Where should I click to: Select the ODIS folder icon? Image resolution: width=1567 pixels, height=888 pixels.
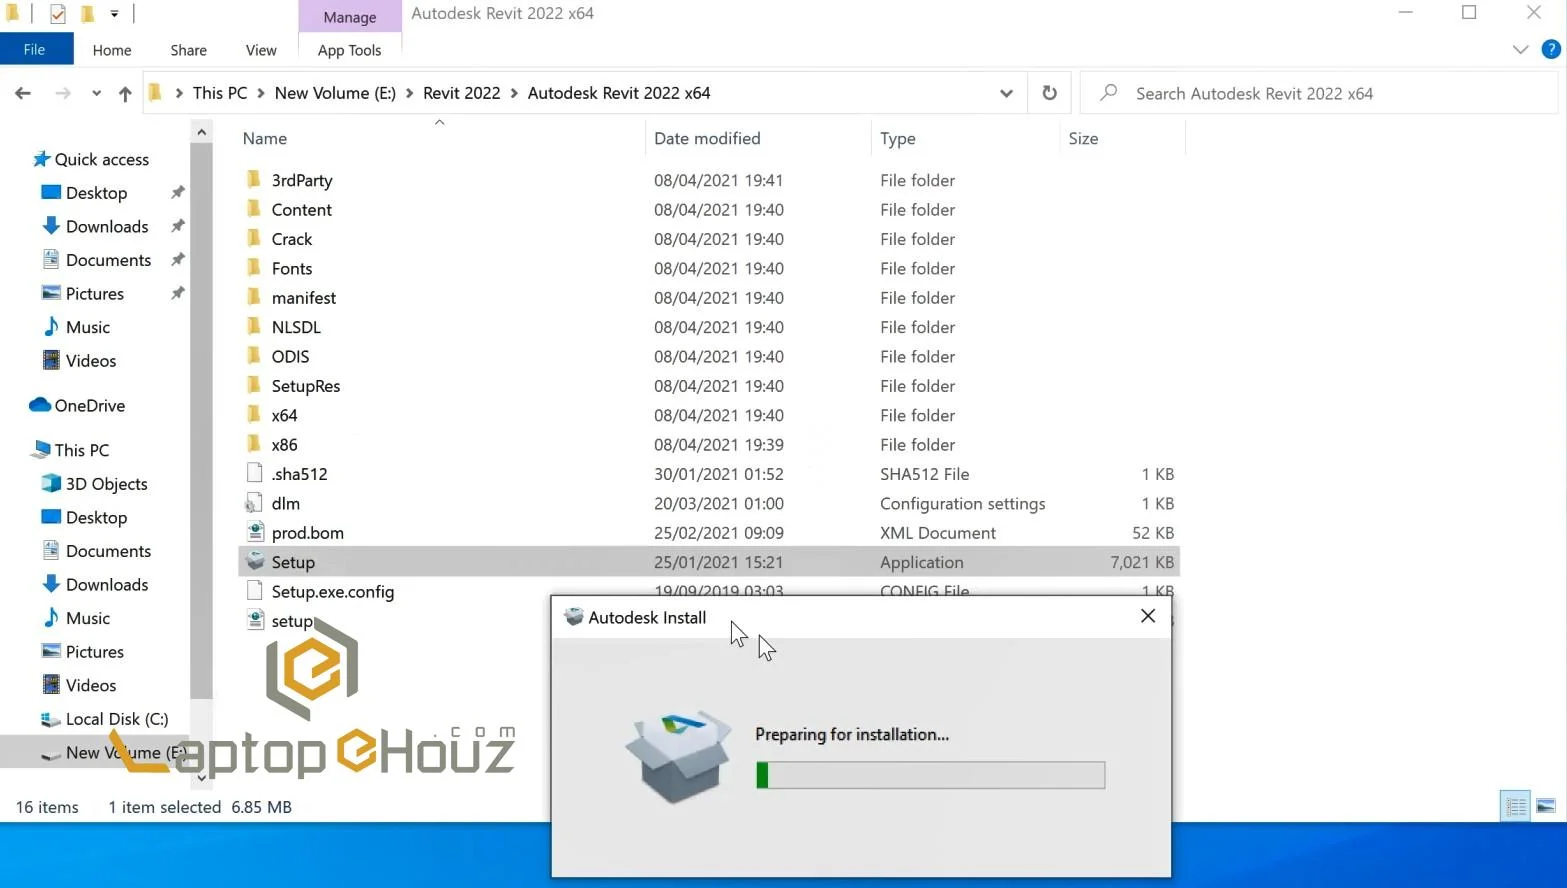click(x=254, y=356)
